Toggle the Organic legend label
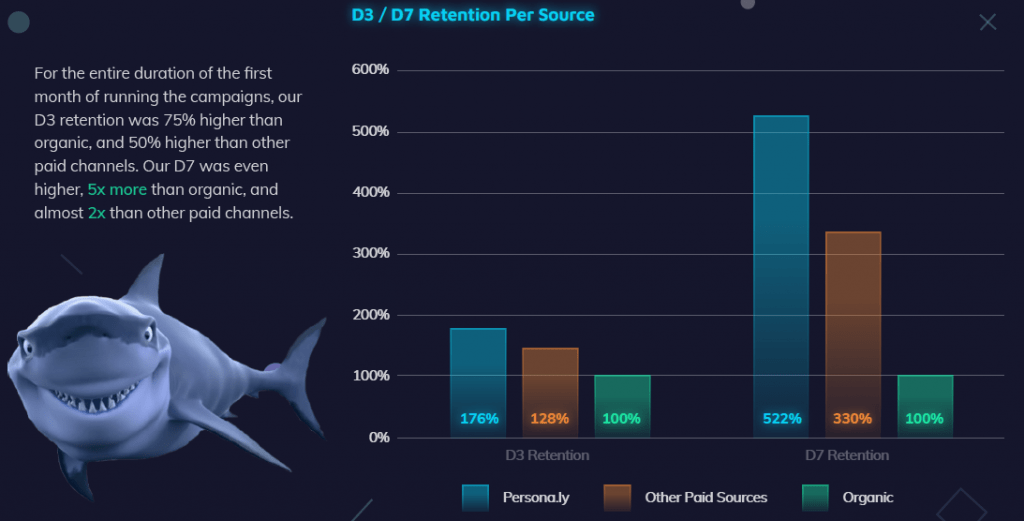 tap(867, 497)
